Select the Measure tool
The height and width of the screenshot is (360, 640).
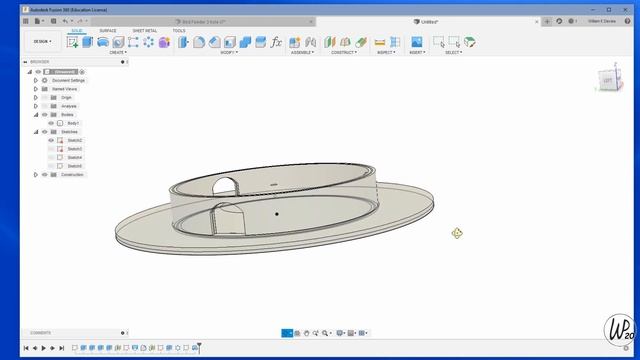[380, 42]
